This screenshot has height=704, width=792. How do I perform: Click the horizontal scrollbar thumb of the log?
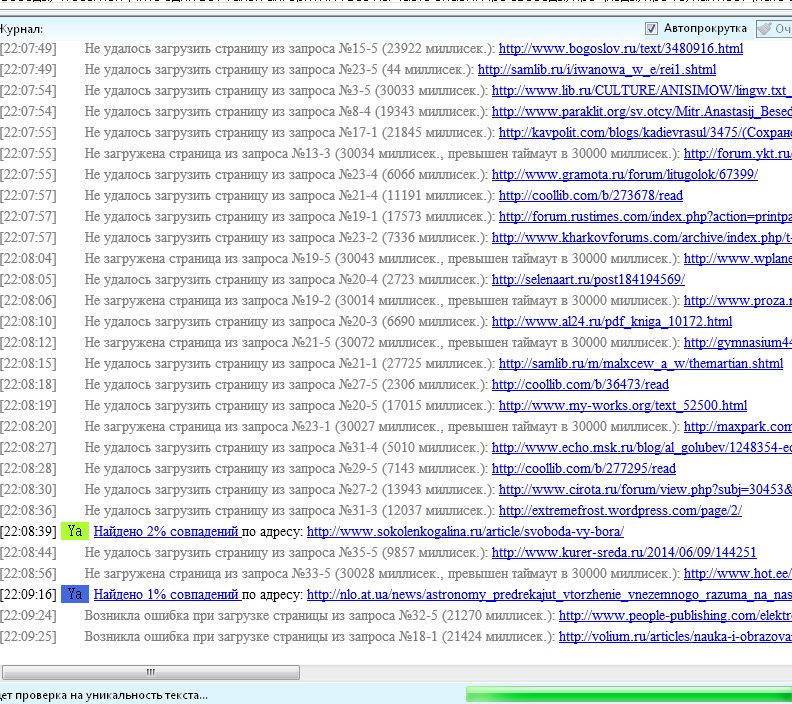[150, 672]
